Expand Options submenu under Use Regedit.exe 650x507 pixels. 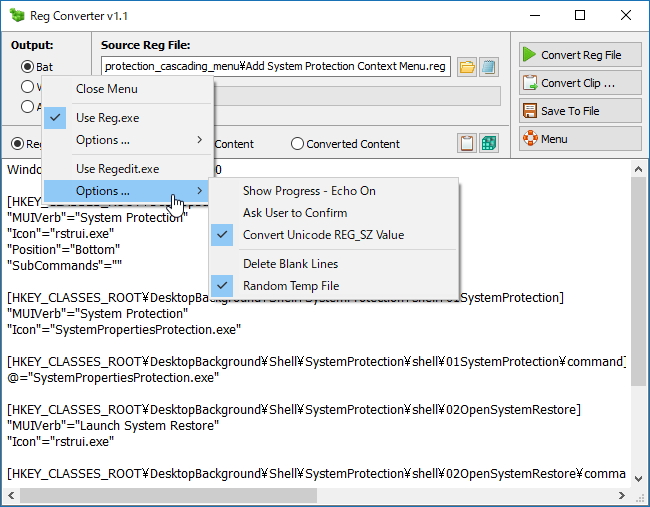128,191
